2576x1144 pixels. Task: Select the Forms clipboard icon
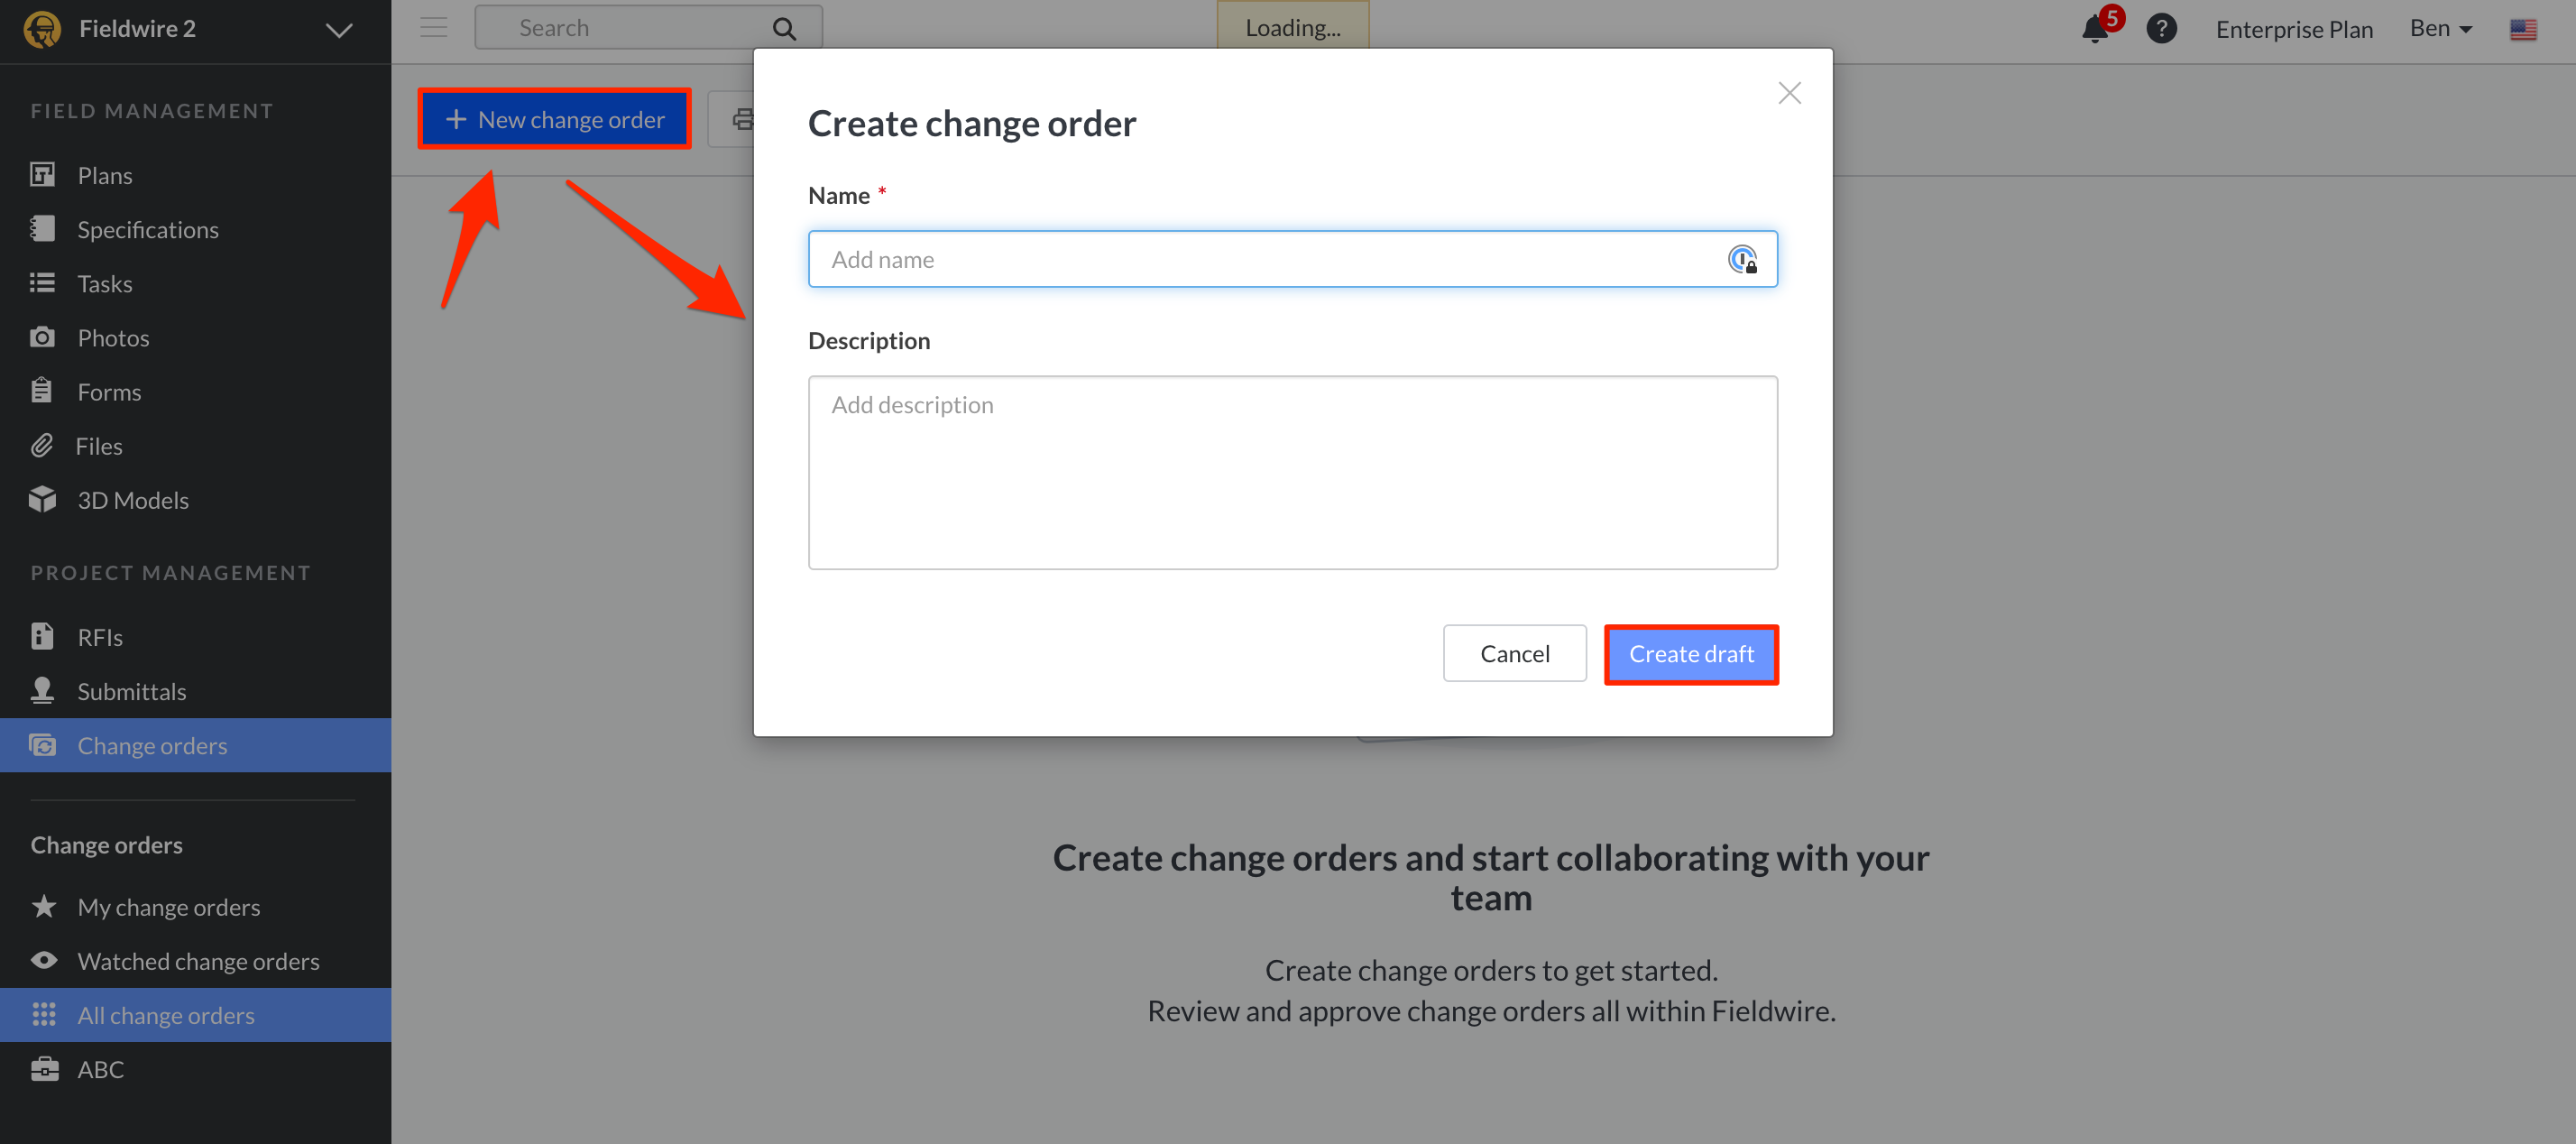point(43,391)
